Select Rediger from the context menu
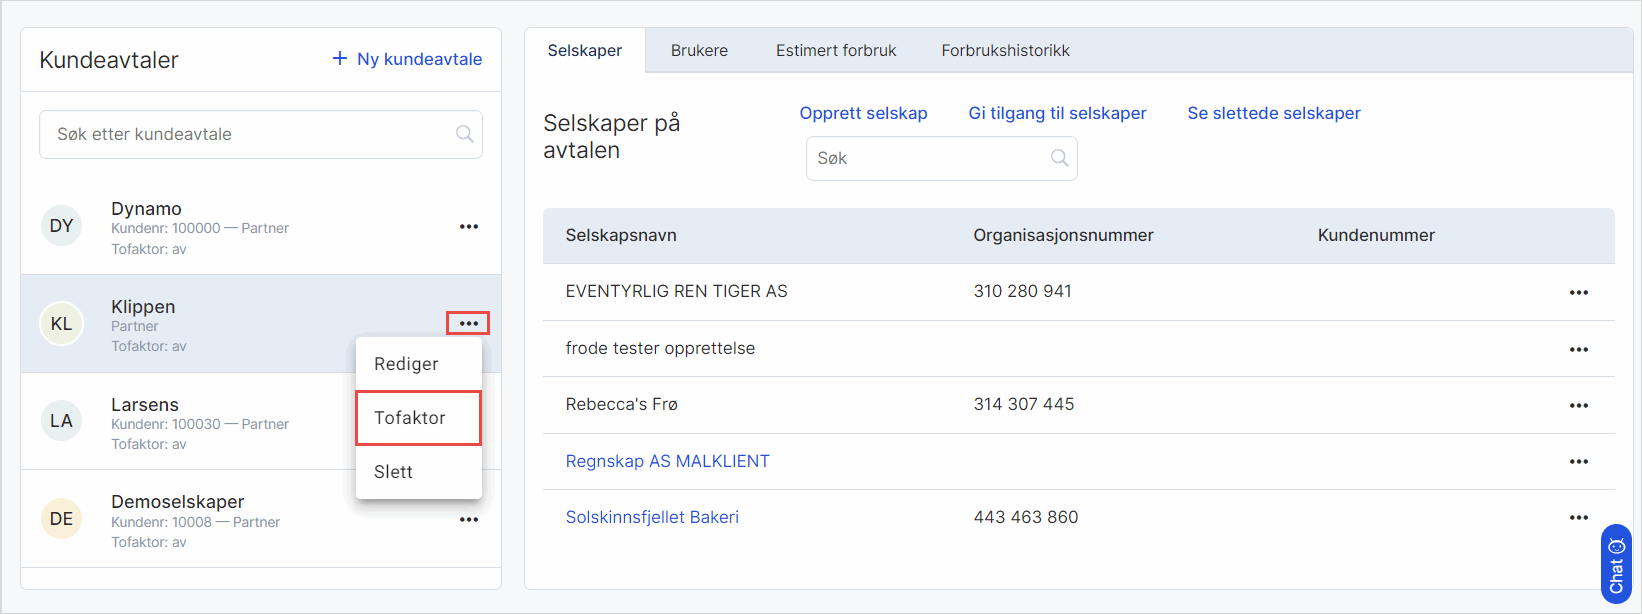This screenshot has width=1642, height=614. [x=406, y=364]
